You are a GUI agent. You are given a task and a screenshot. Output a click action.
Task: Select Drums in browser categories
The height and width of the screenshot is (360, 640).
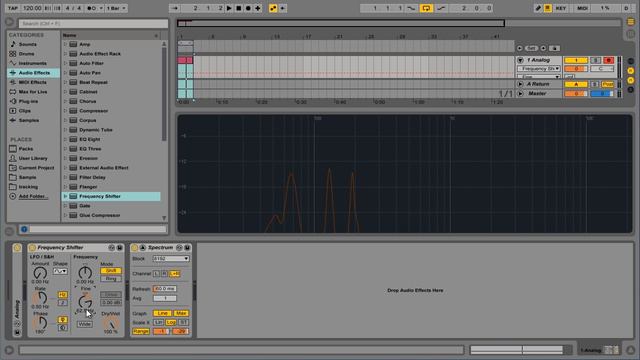27,53
